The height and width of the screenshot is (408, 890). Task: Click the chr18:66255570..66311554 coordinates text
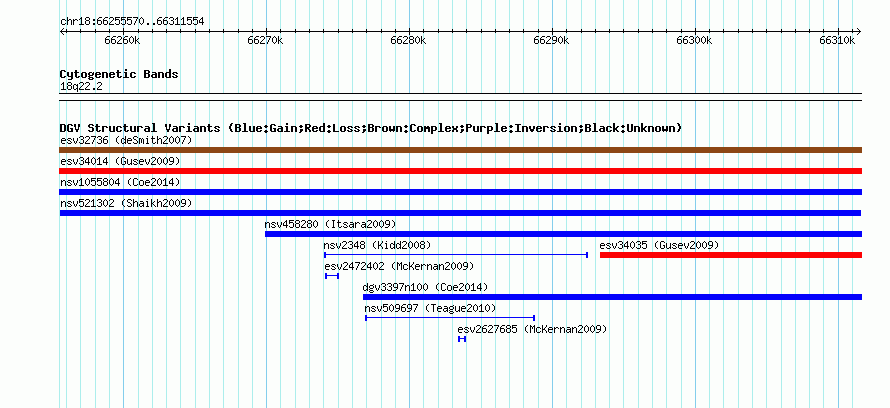point(132,22)
